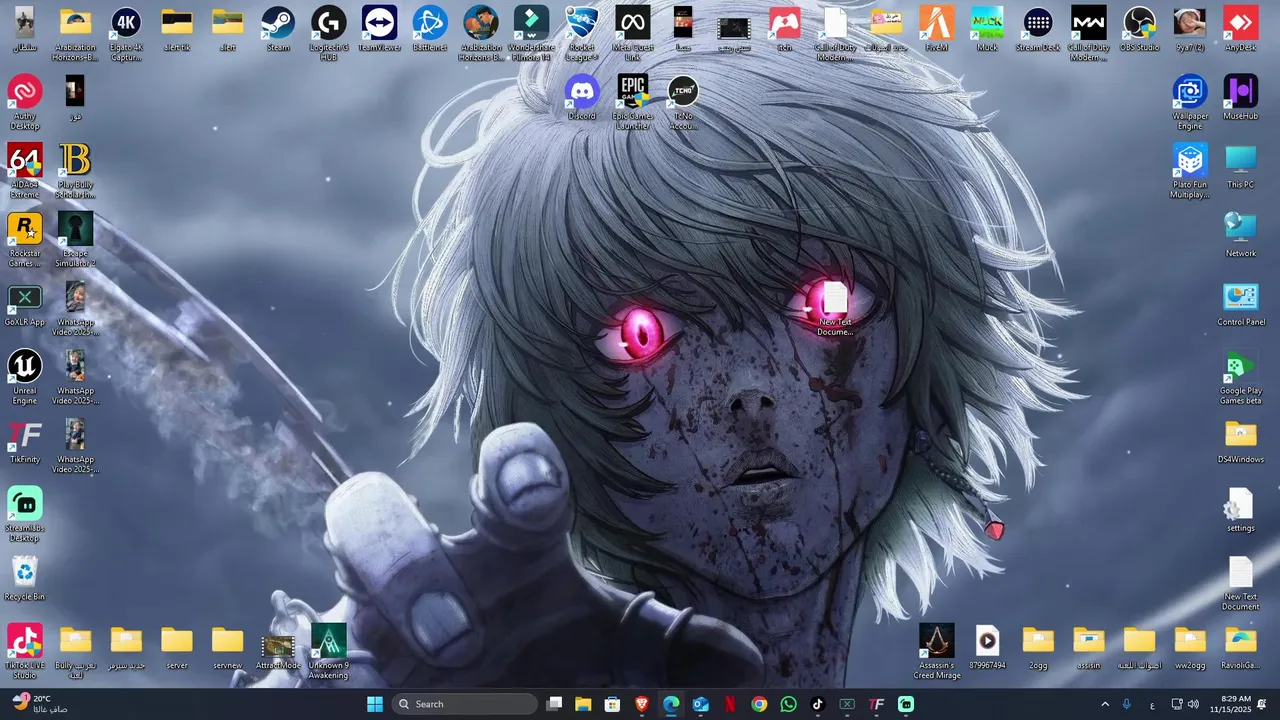Launch Rocket League from desktop
The height and width of the screenshot is (720, 1280).
click(582, 34)
